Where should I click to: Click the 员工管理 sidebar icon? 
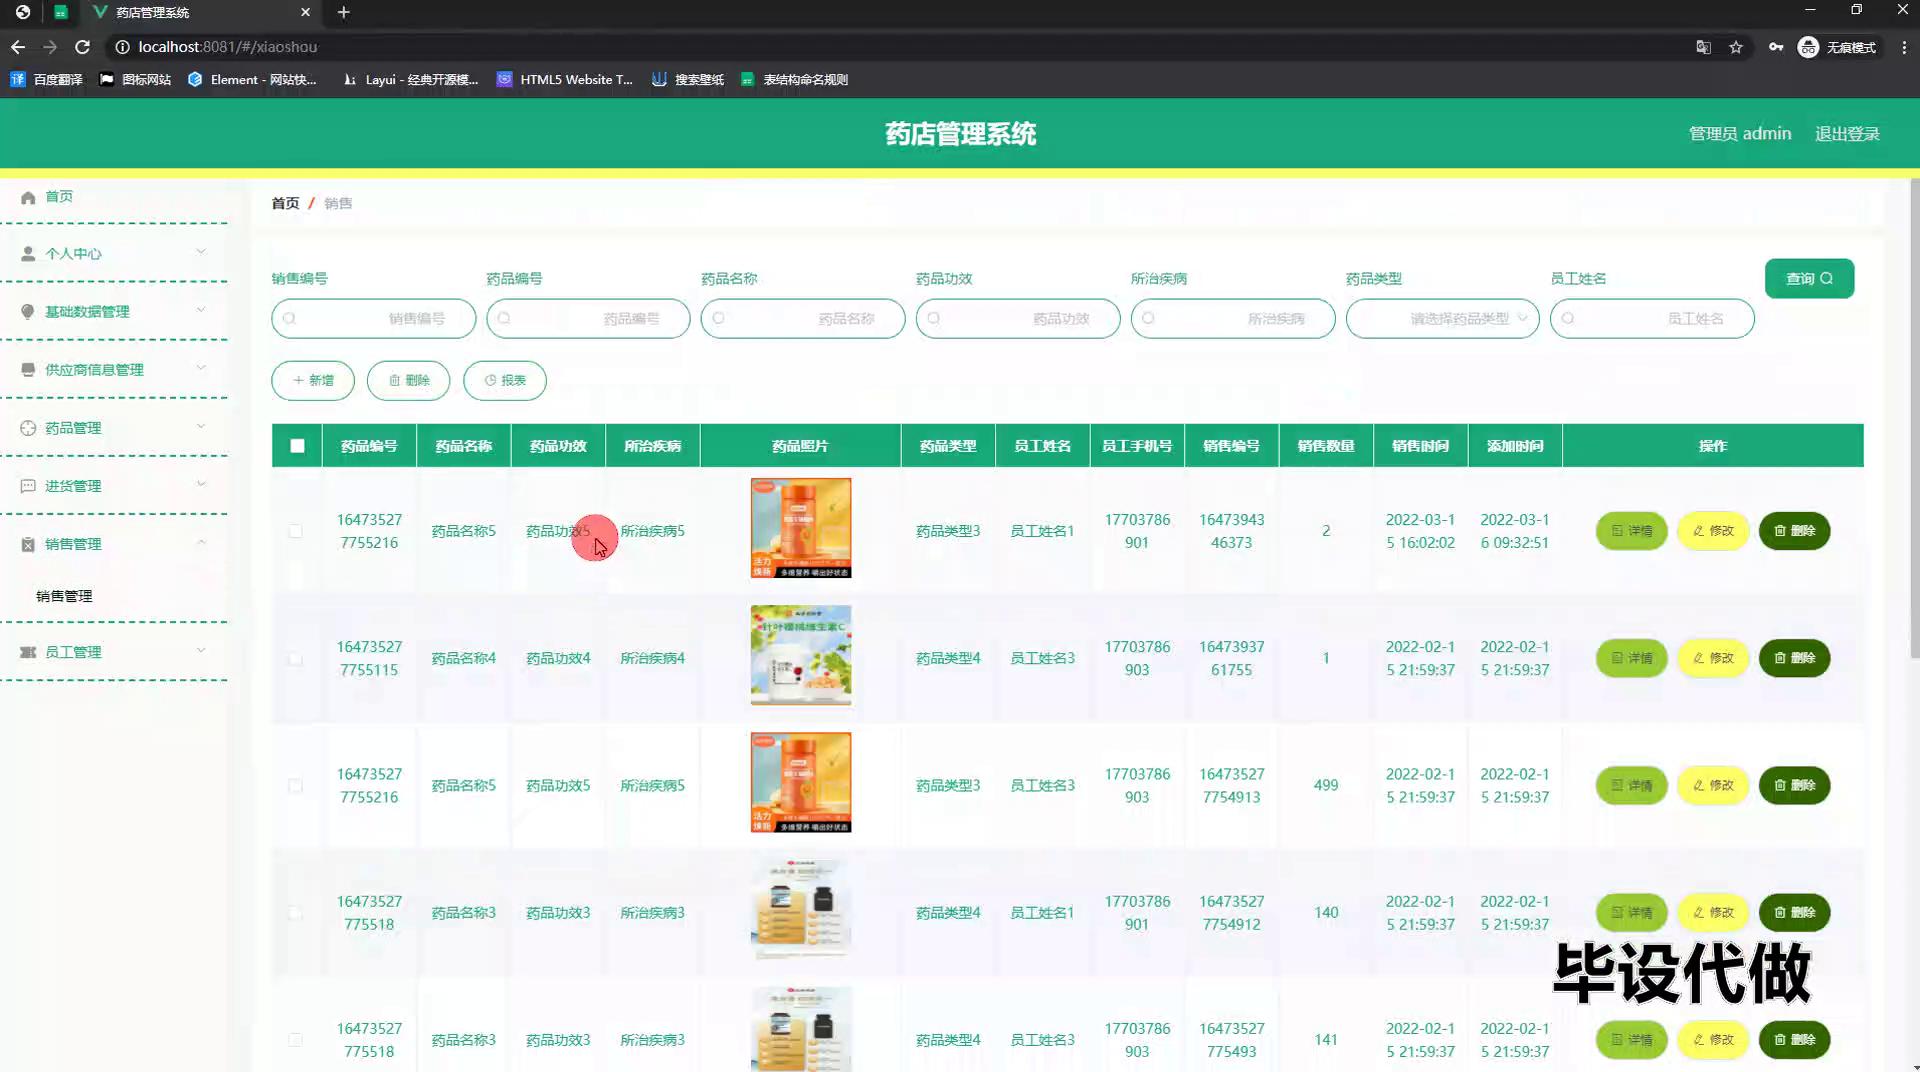click(x=28, y=652)
